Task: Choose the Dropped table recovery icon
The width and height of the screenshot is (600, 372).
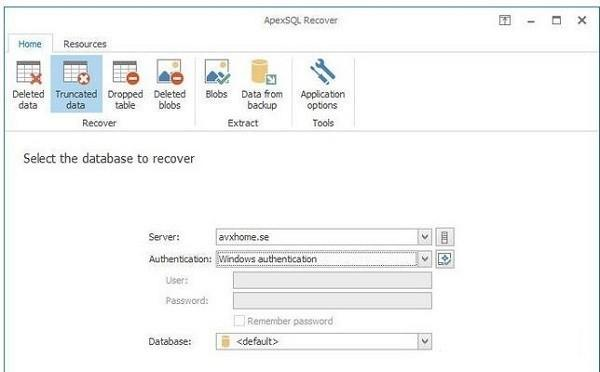Action: 125,84
